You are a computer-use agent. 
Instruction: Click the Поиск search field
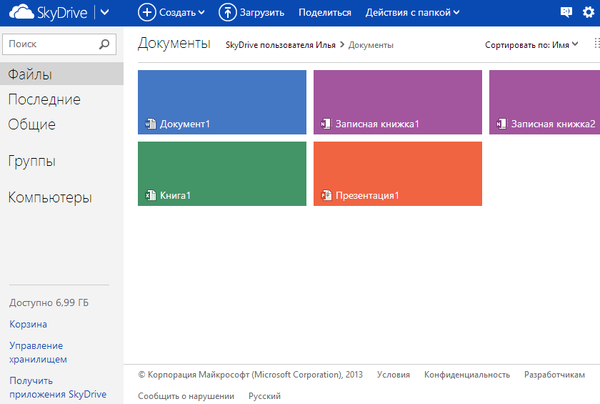(59, 44)
